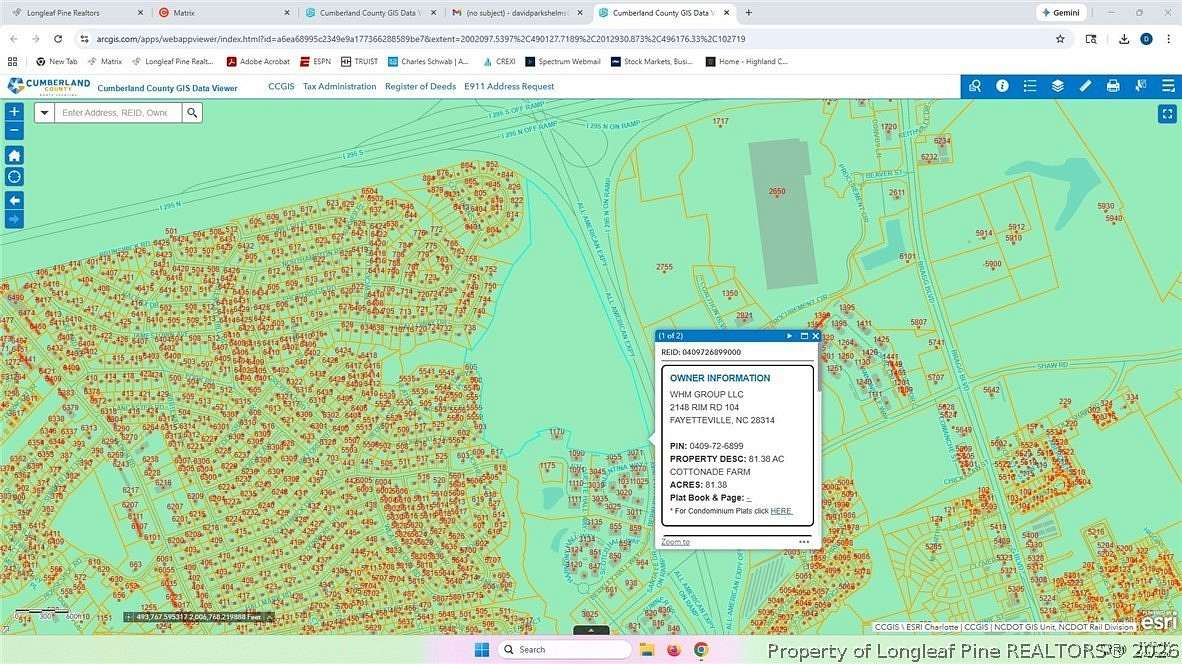The height and width of the screenshot is (664, 1182).
Task: Zoom in using the plus button
Action: click(x=13, y=111)
